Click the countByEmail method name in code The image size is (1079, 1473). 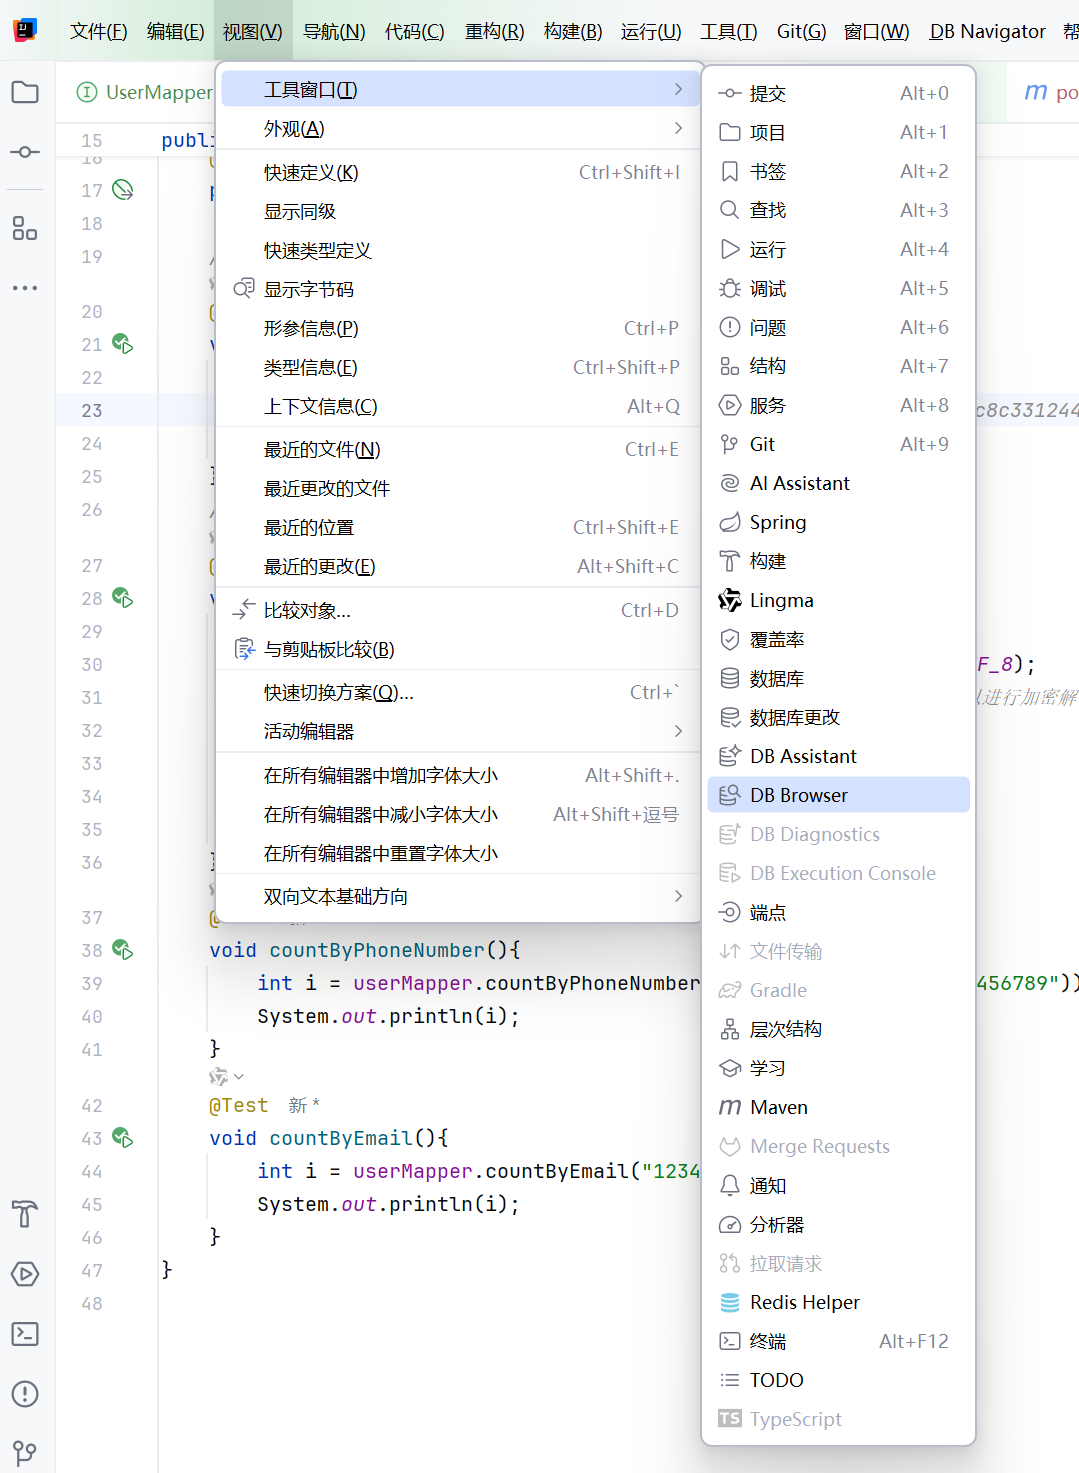[x=341, y=1138]
